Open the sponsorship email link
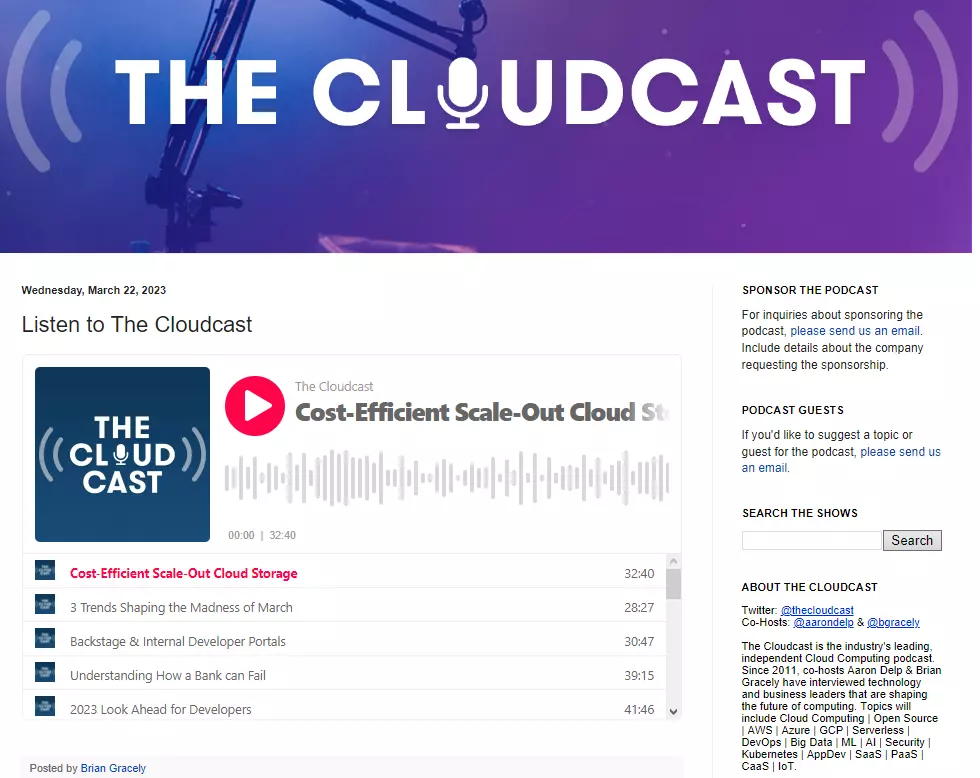Screen dimensions: 980x778 (854, 330)
